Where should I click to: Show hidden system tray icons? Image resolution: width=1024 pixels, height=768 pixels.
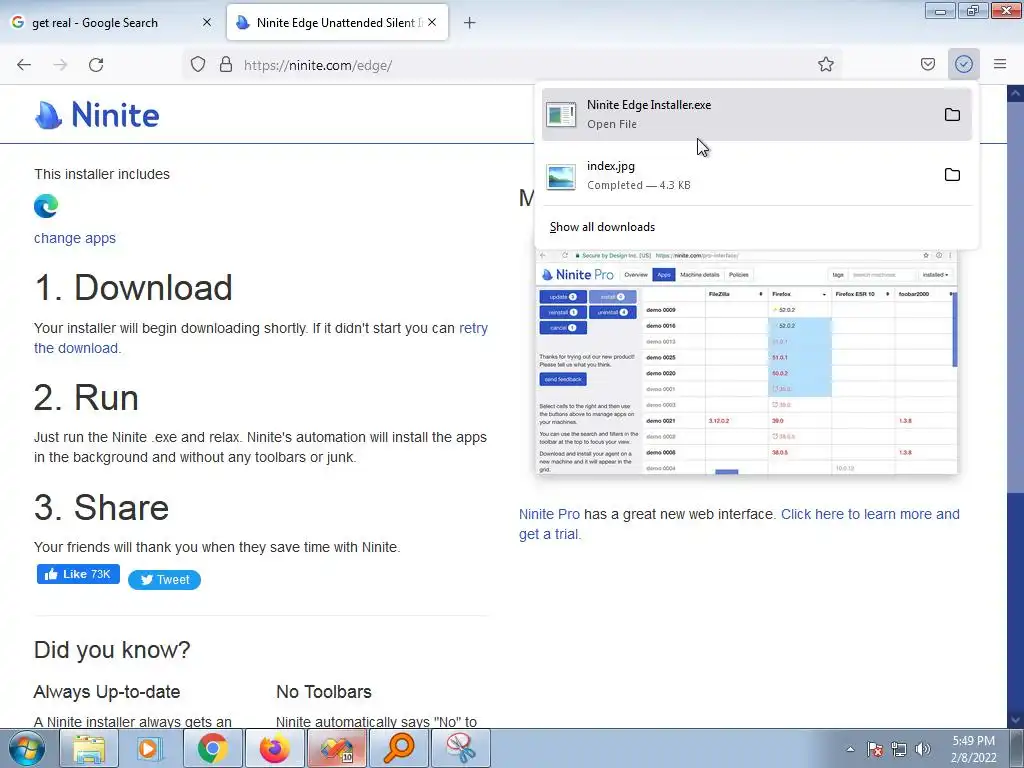click(850, 749)
